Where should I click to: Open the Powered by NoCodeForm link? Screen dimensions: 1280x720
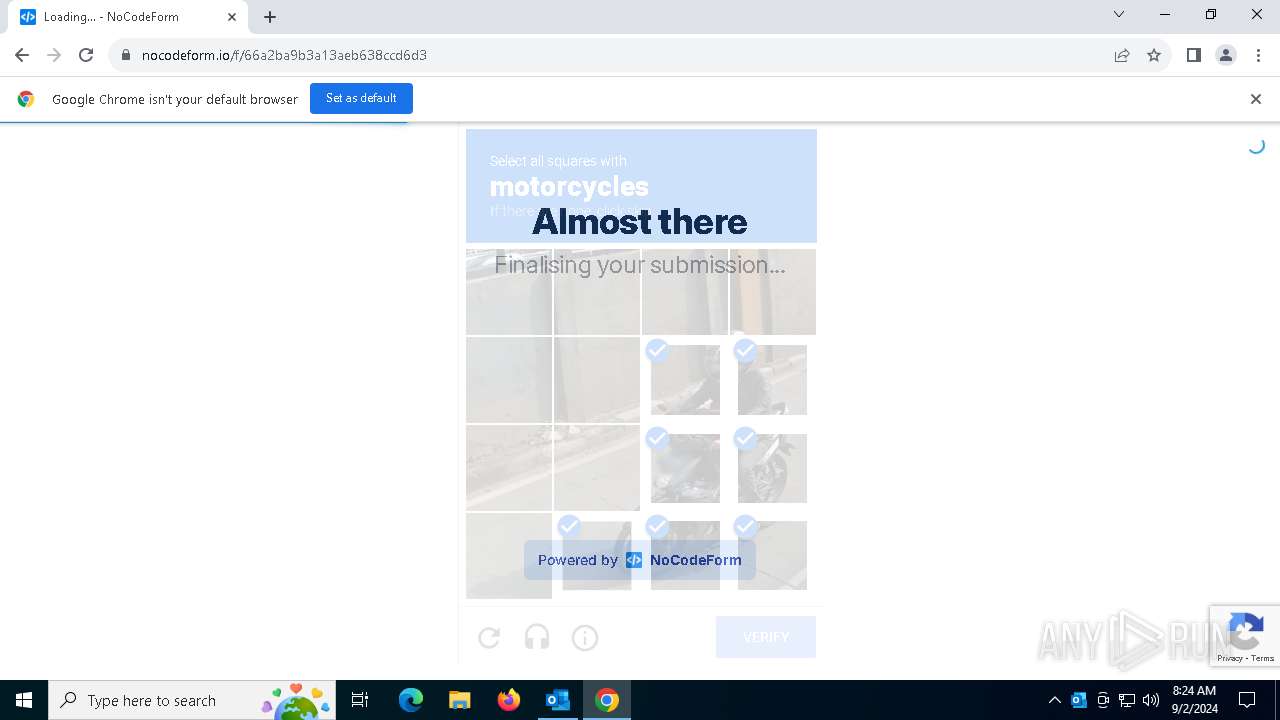coord(640,560)
